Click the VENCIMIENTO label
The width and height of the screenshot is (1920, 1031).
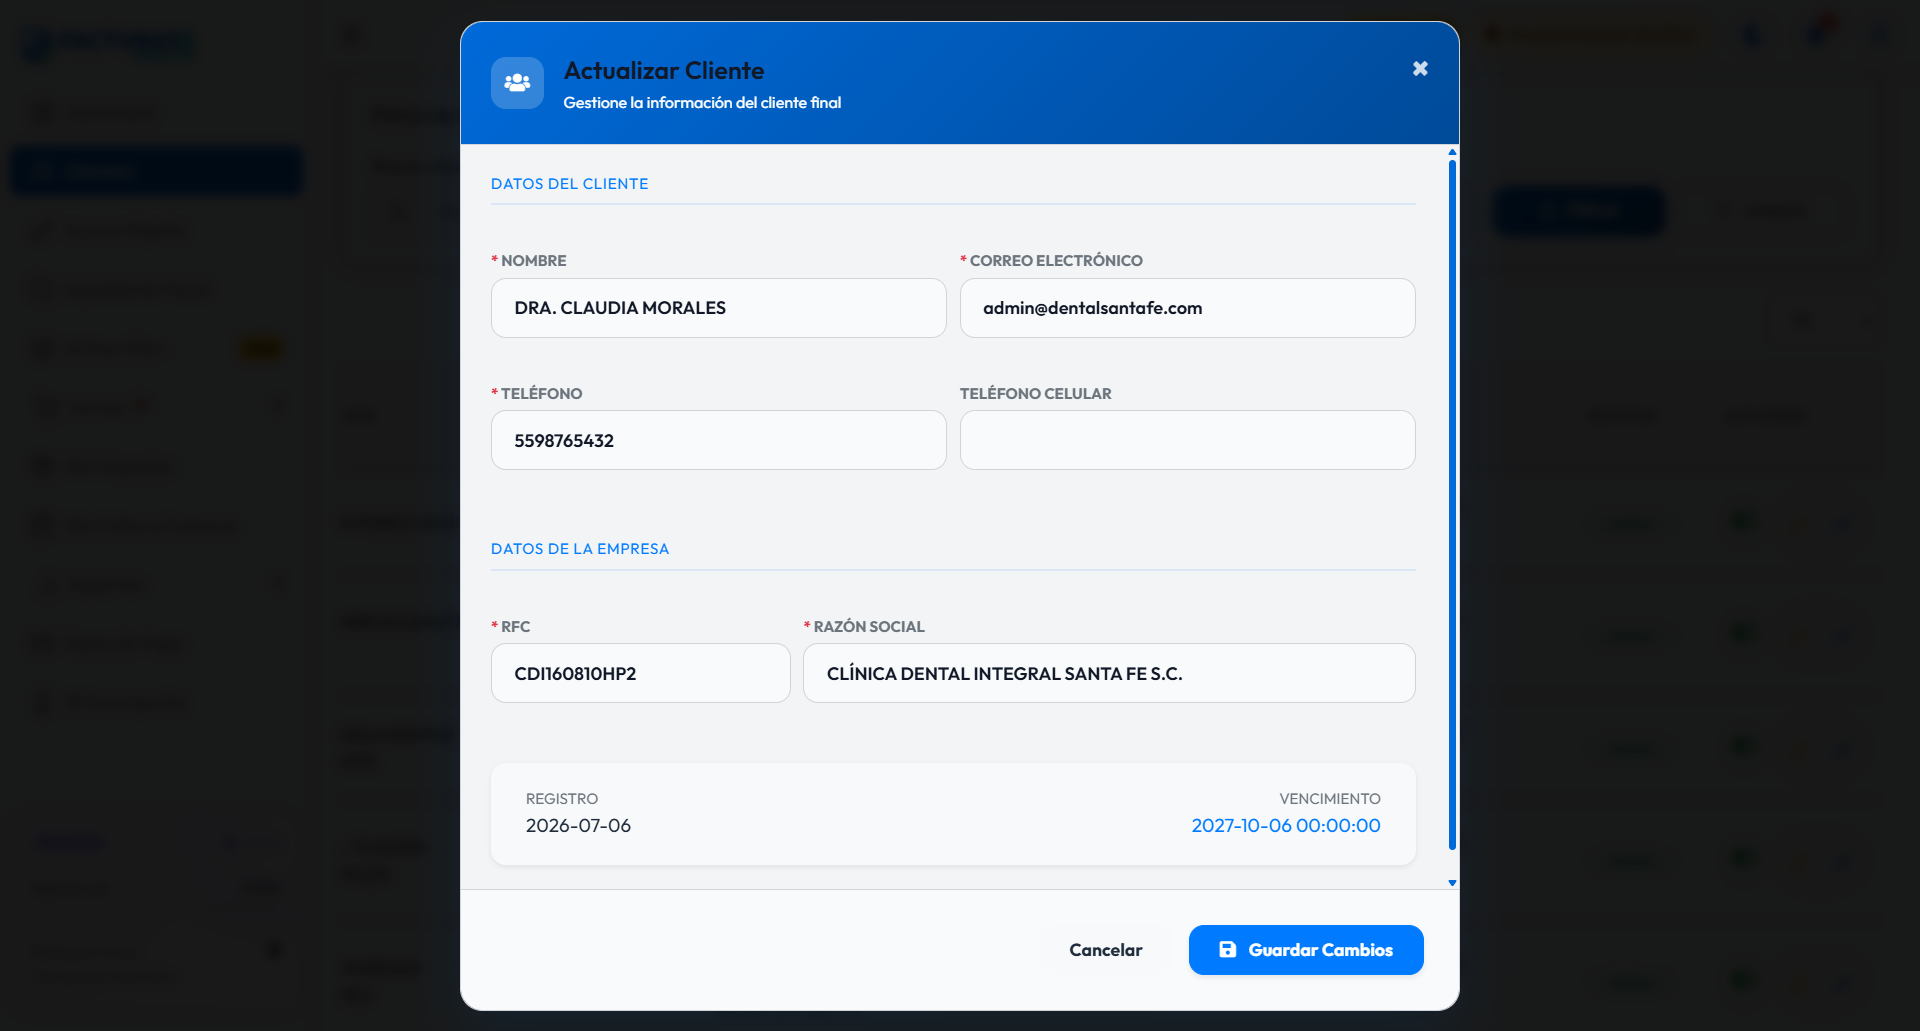coord(1330,799)
